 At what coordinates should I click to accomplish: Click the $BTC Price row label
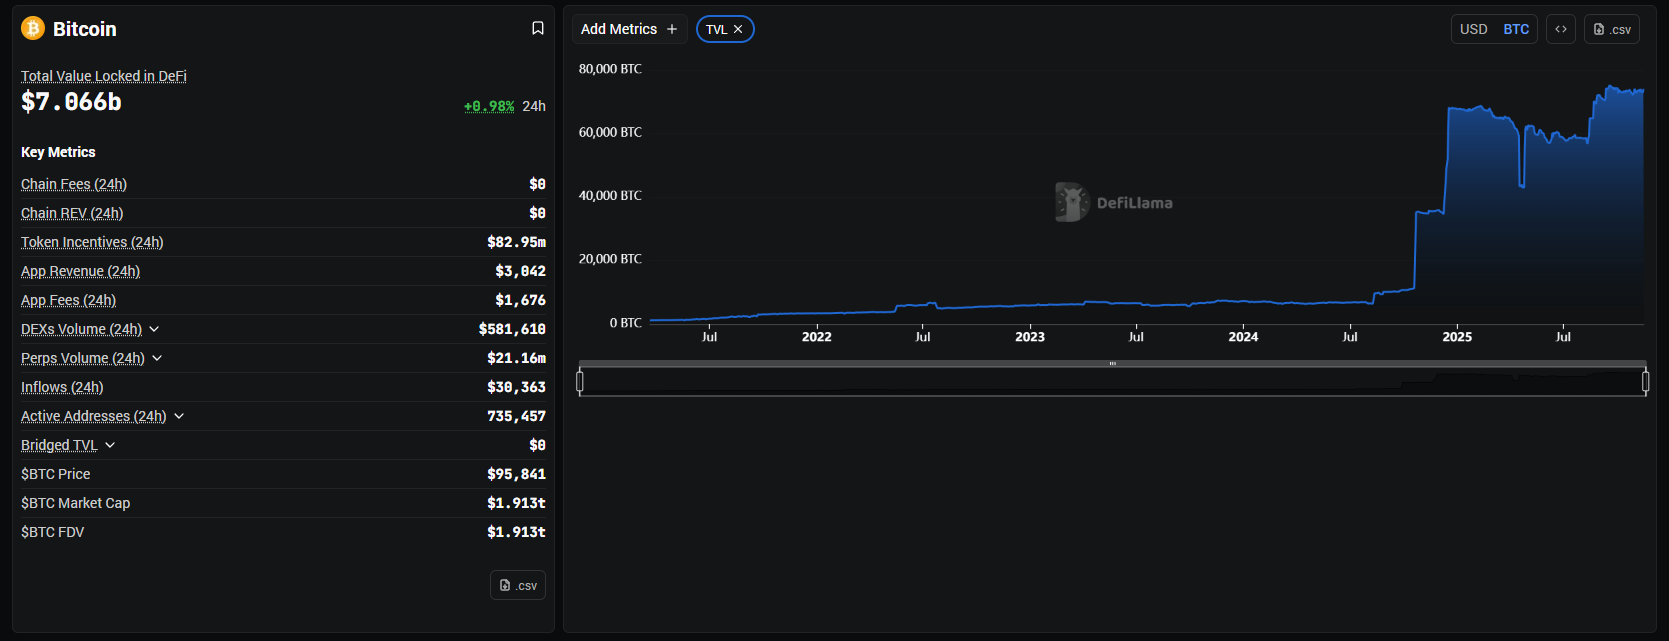[56, 474]
